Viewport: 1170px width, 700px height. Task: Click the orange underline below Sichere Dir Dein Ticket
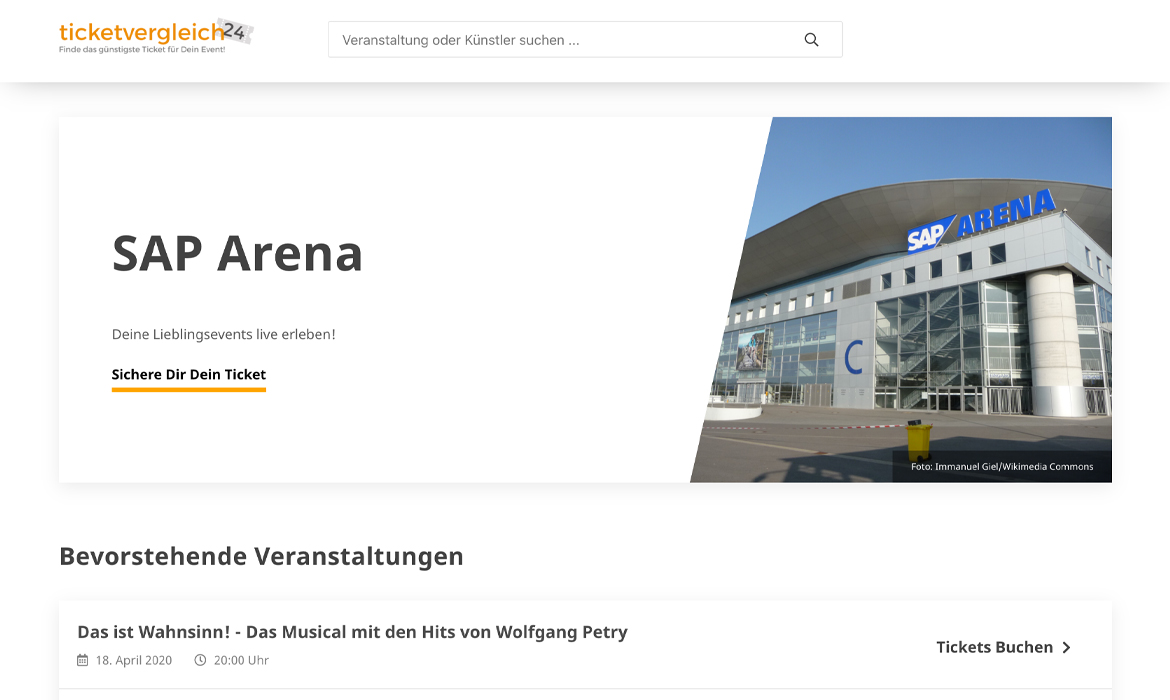(x=189, y=389)
